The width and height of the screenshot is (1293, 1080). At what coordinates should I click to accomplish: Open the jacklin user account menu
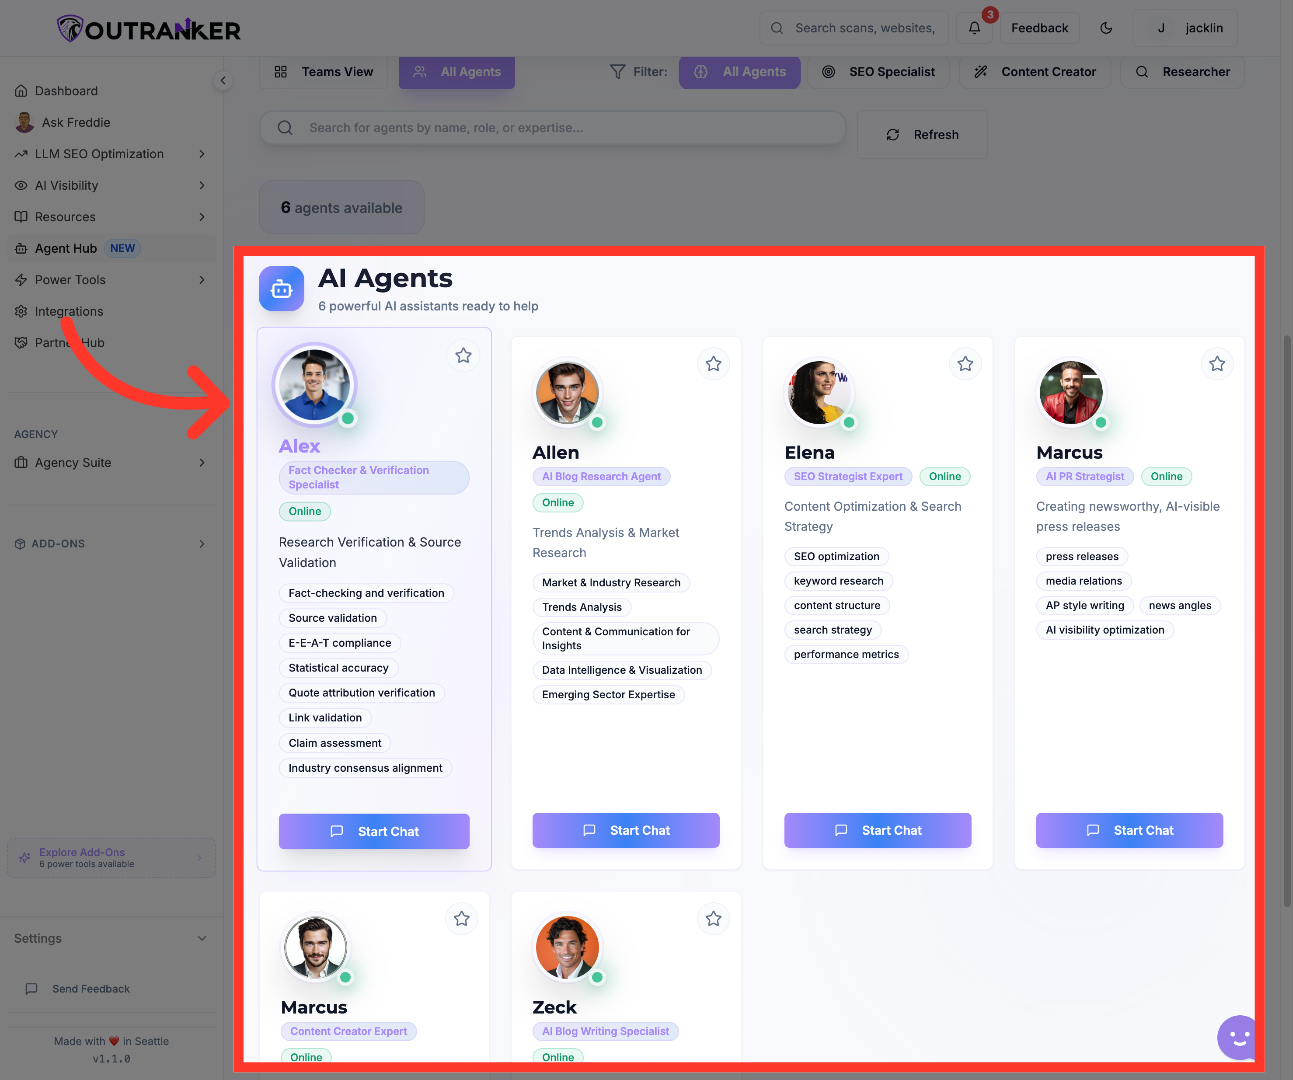tap(1186, 28)
